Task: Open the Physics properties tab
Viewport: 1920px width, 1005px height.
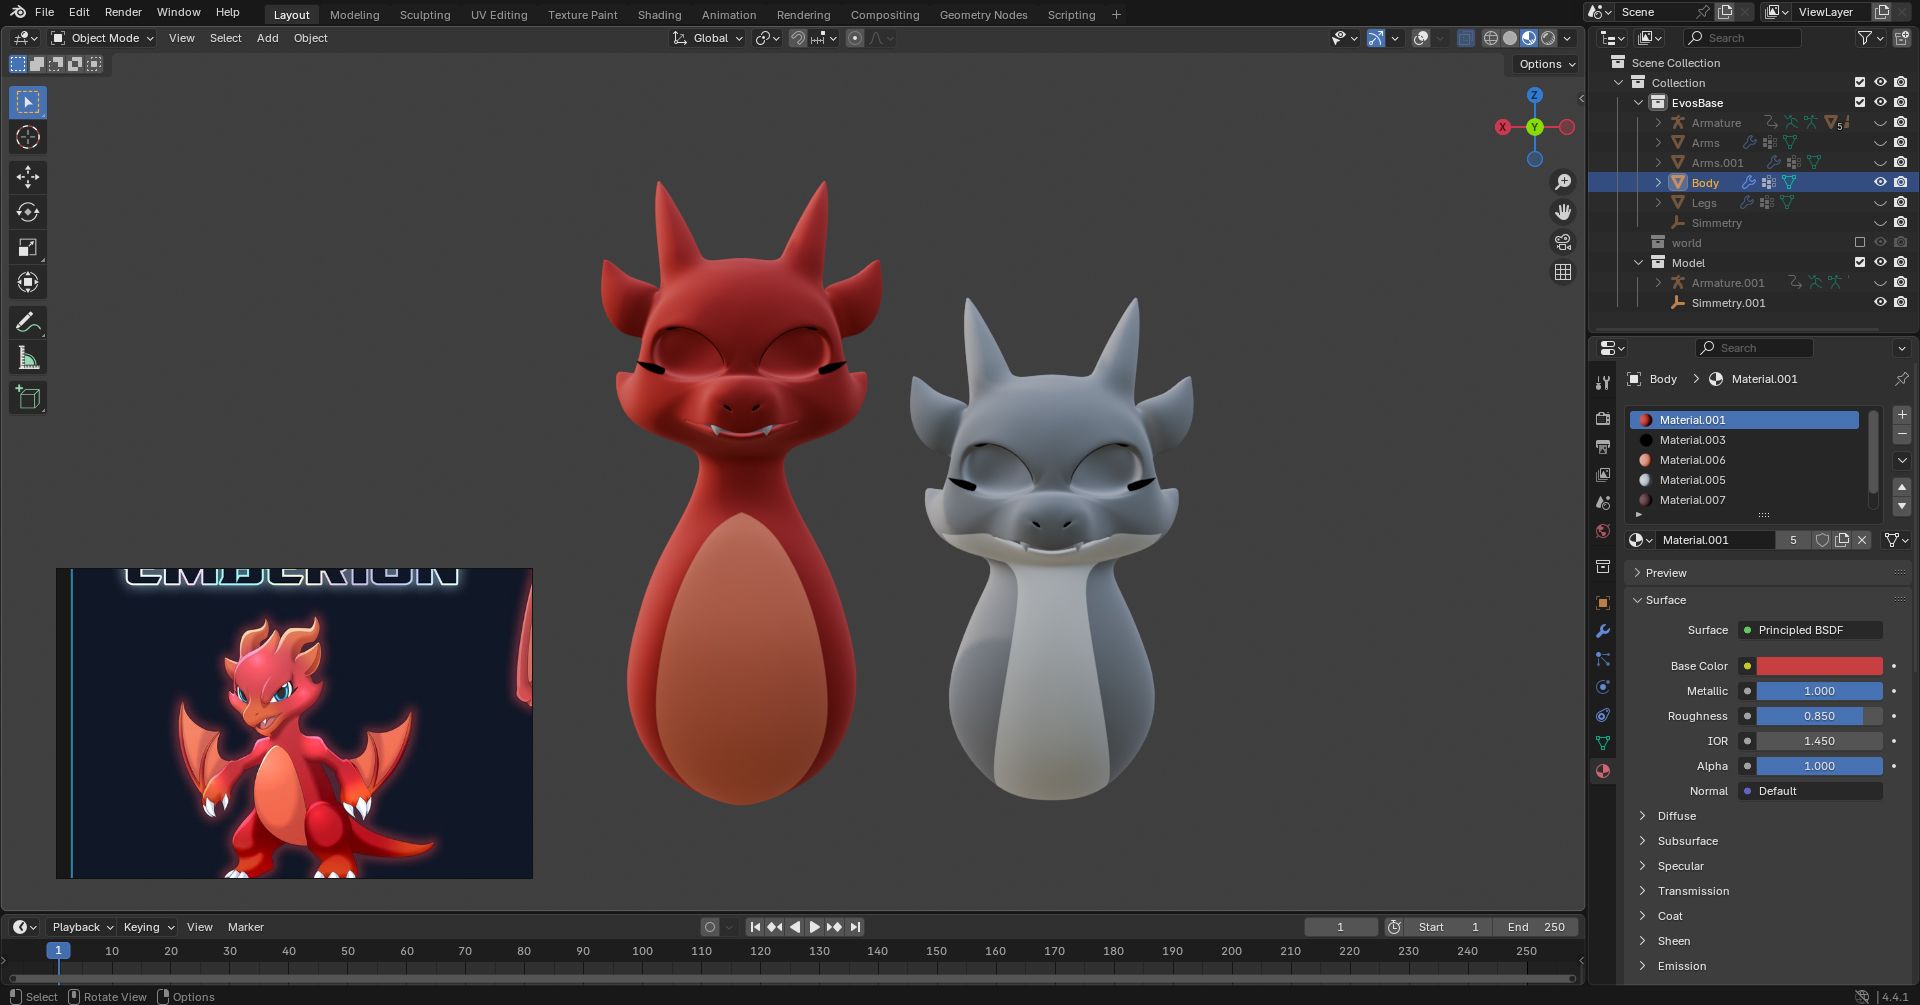Action: tap(1603, 687)
